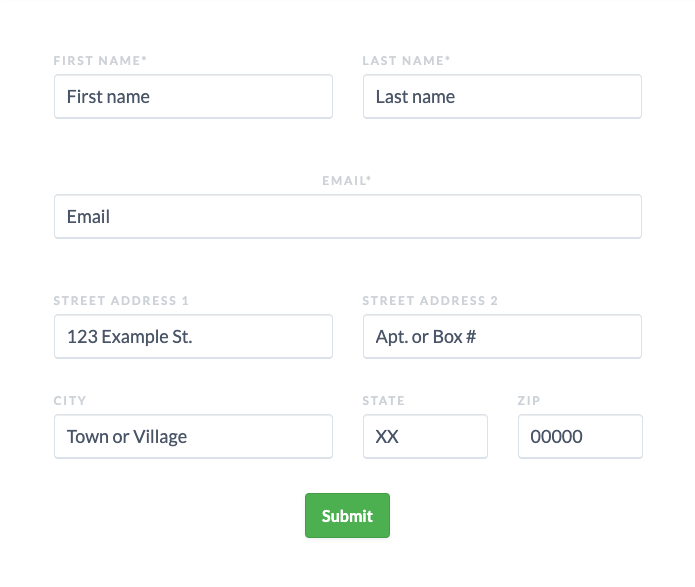Click the FIRST NAME label

click(97, 61)
